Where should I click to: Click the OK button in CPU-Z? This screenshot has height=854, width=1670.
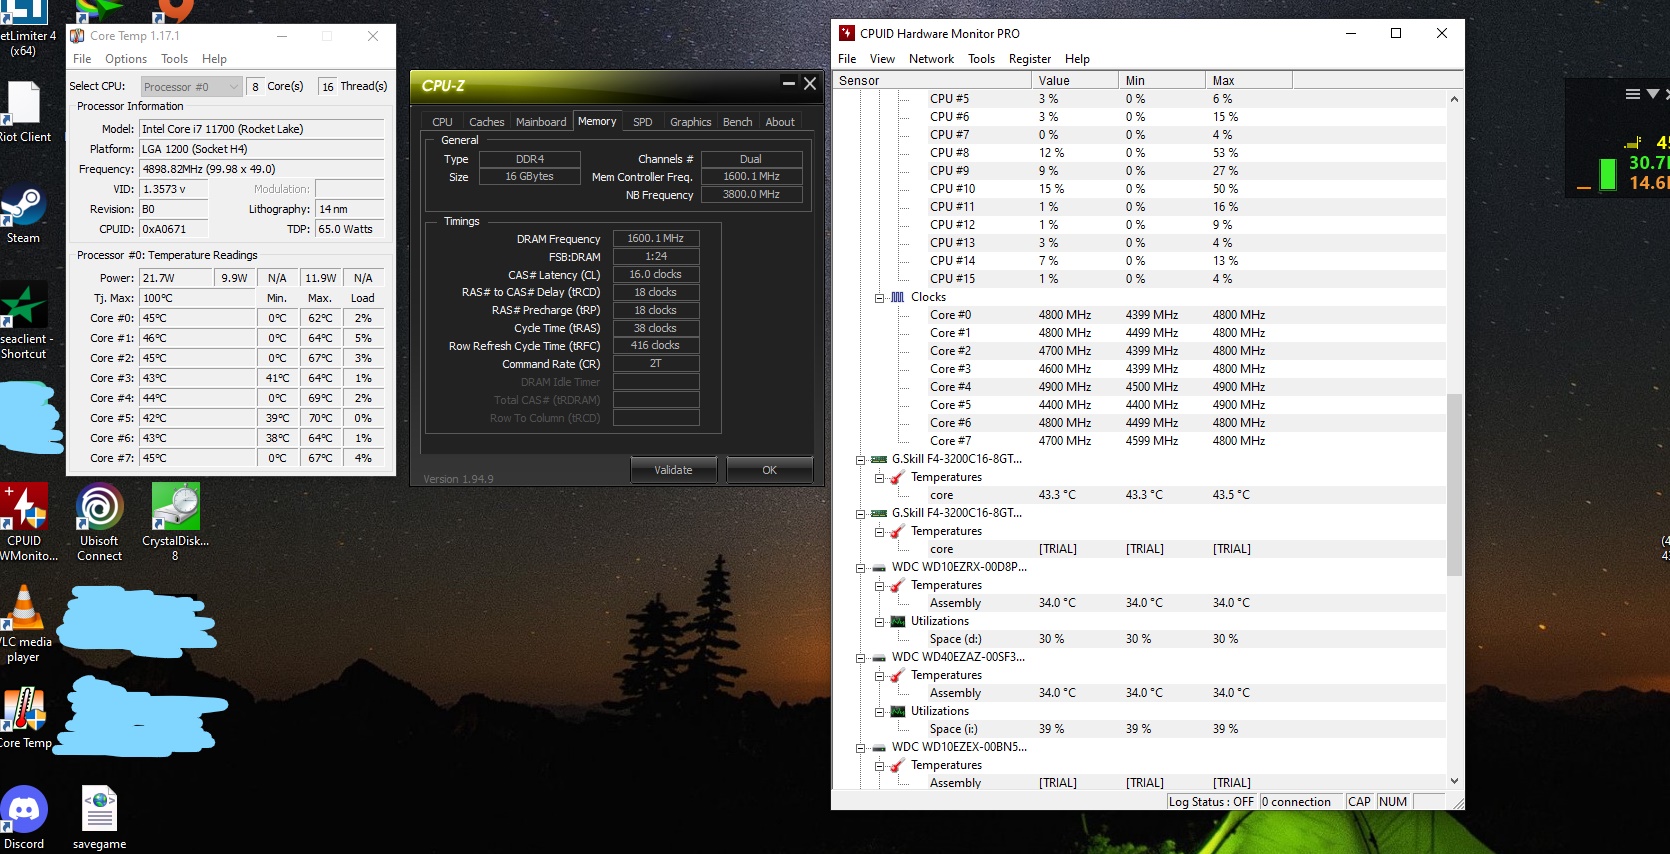[769, 470]
